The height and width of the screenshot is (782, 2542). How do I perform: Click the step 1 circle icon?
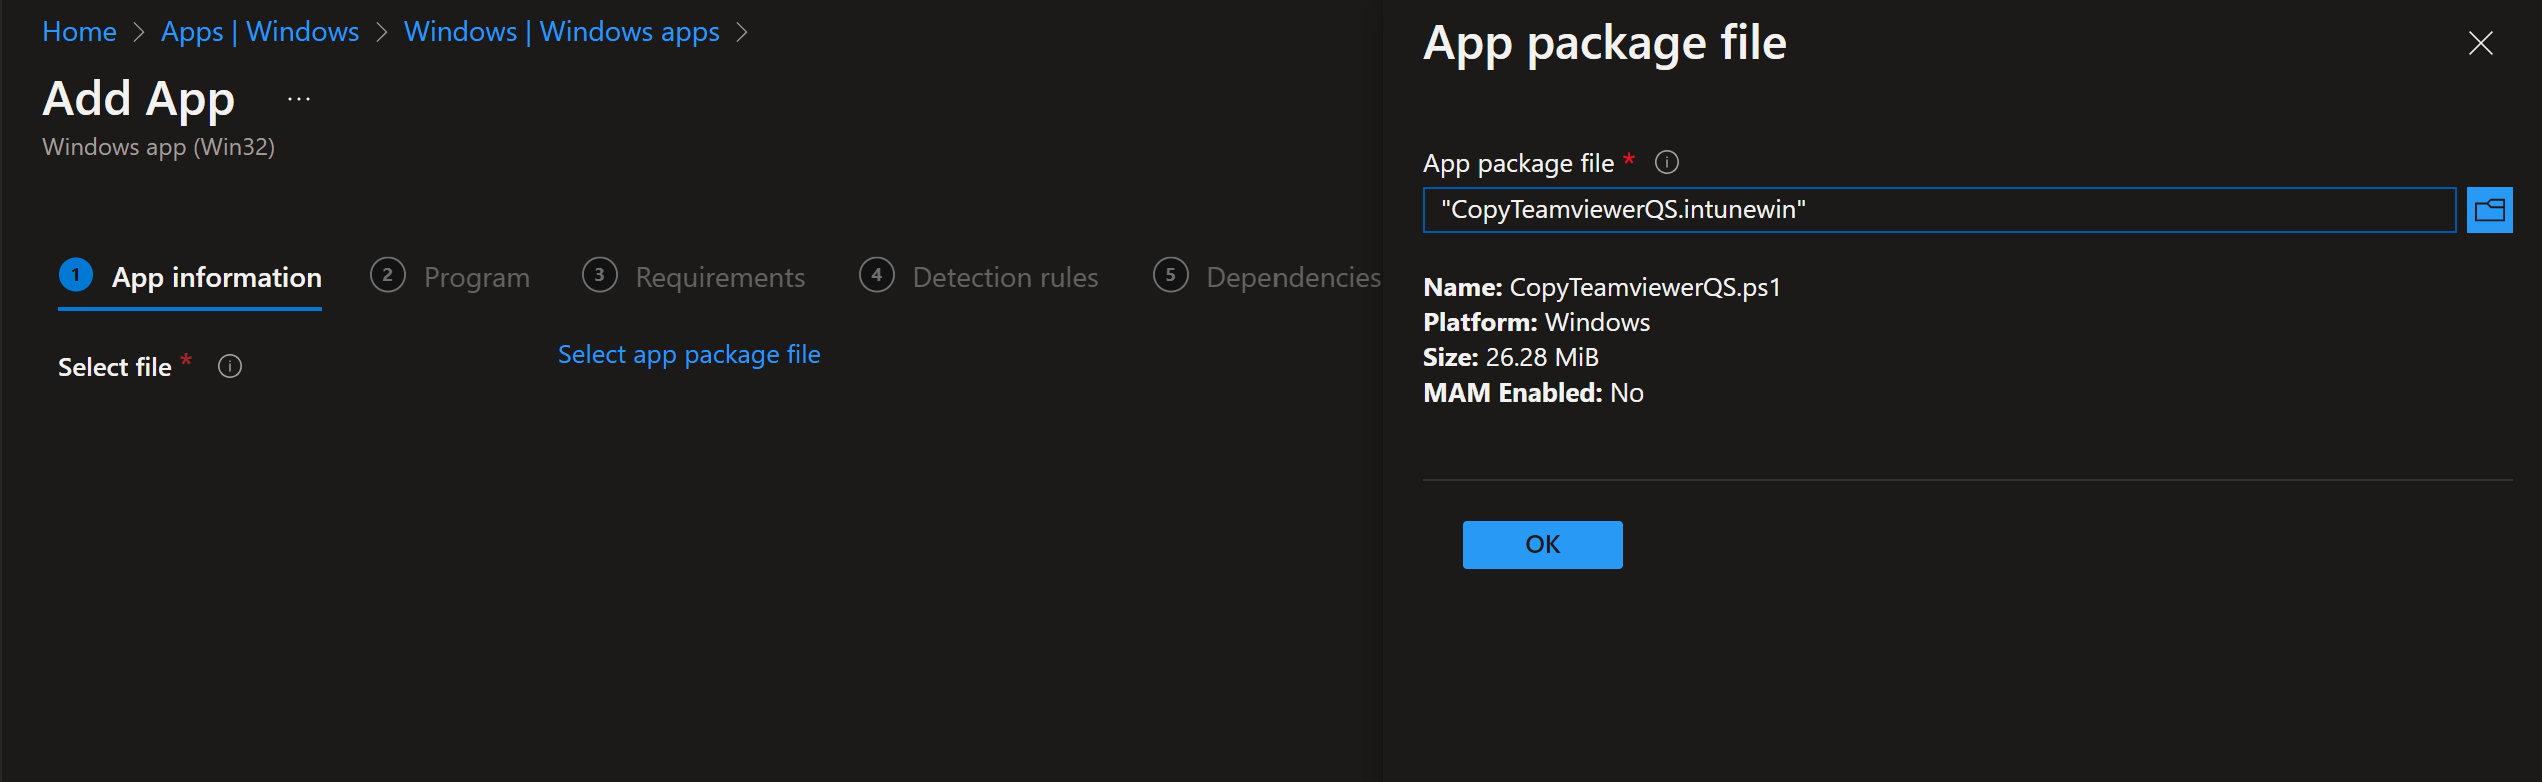(76, 275)
